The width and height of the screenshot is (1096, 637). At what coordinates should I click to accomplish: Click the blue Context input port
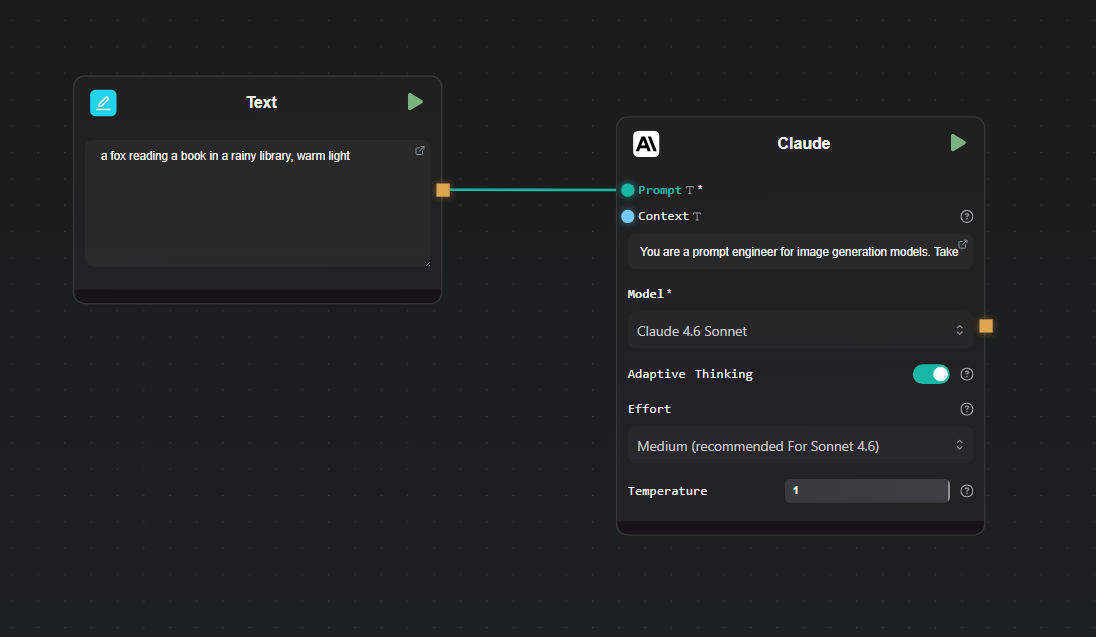(x=627, y=216)
